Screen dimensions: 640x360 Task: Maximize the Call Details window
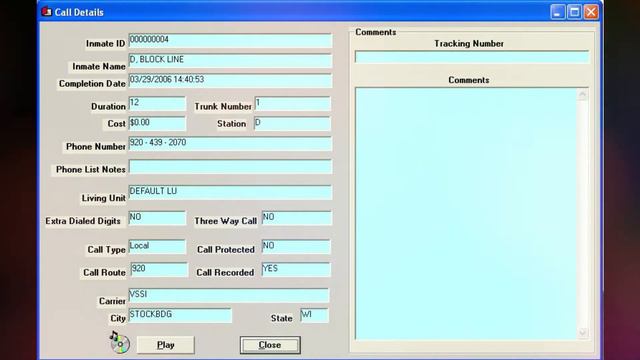pos(574,12)
